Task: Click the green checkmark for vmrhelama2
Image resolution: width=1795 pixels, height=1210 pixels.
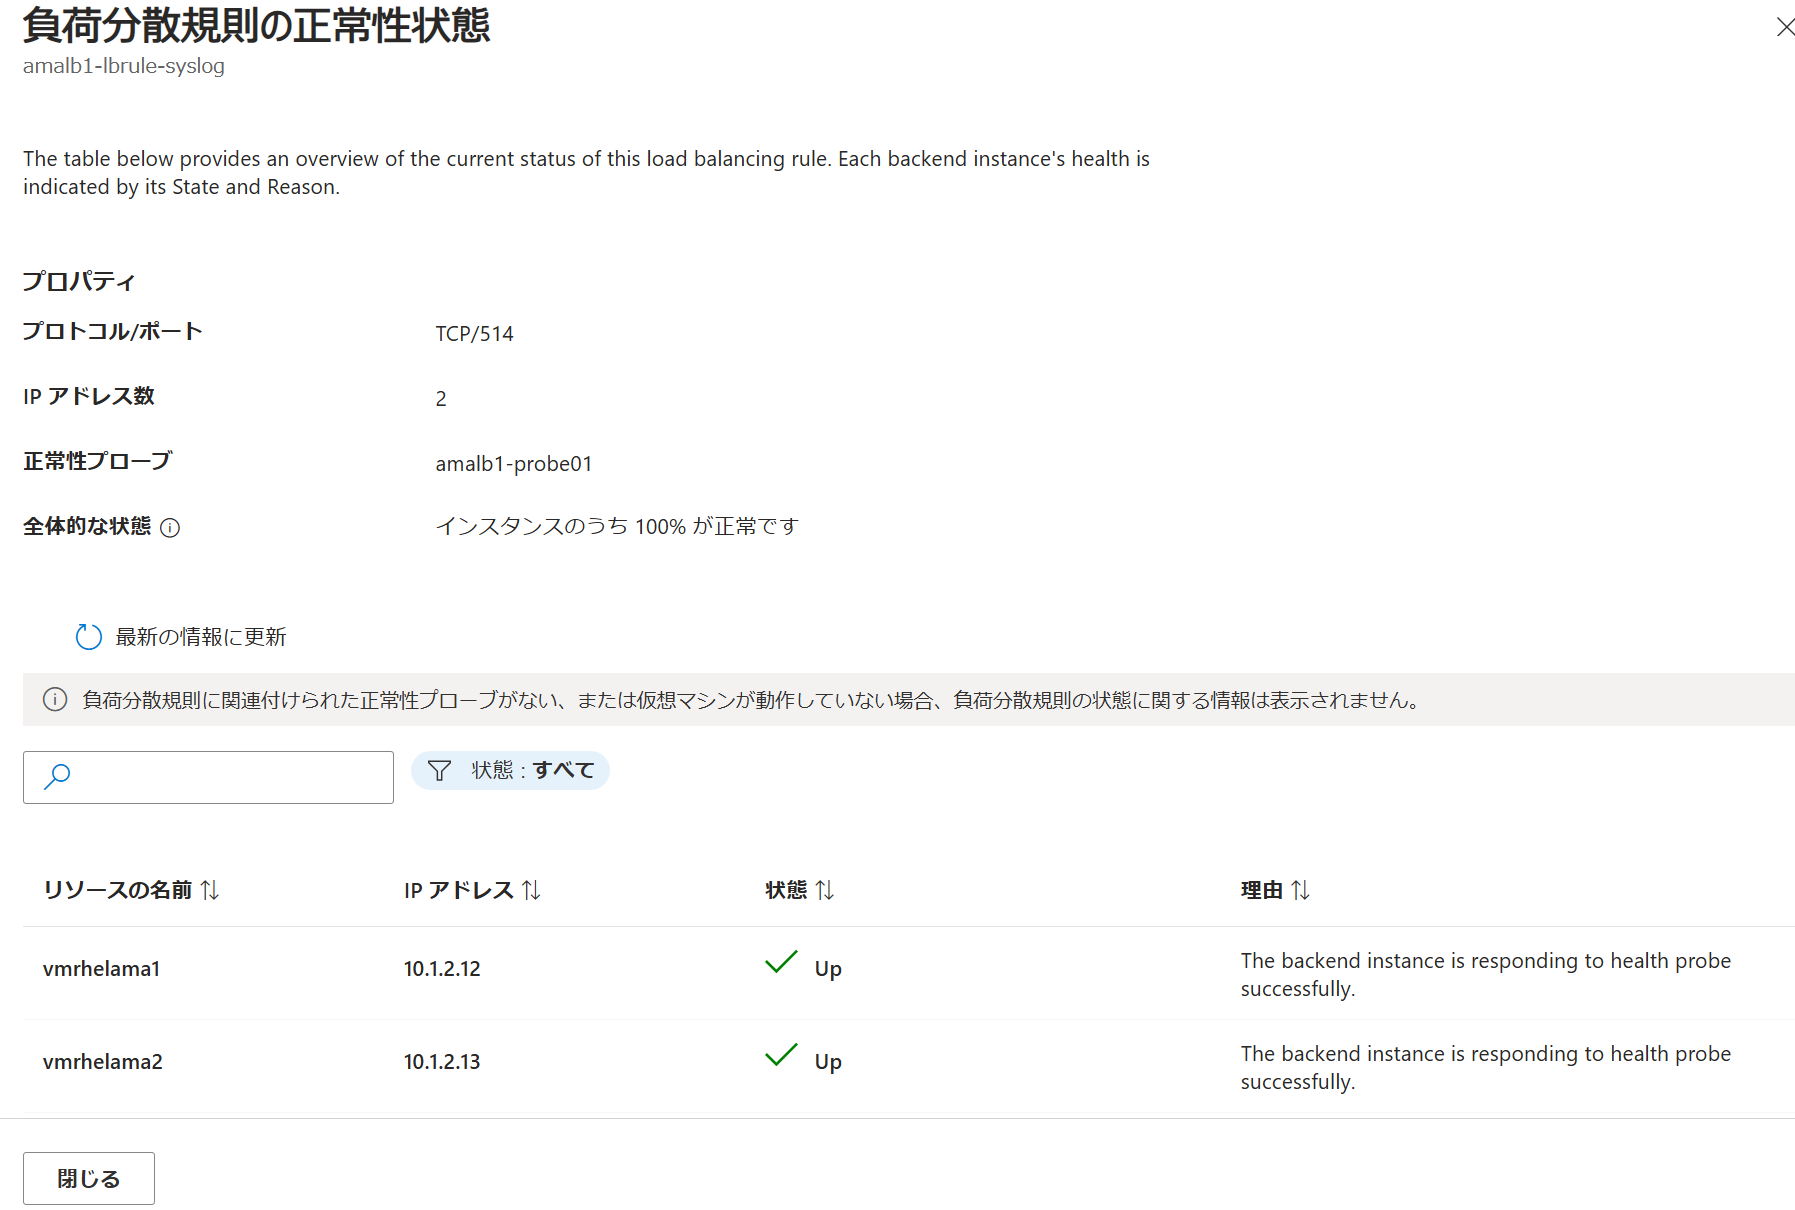Action: point(781,1055)
